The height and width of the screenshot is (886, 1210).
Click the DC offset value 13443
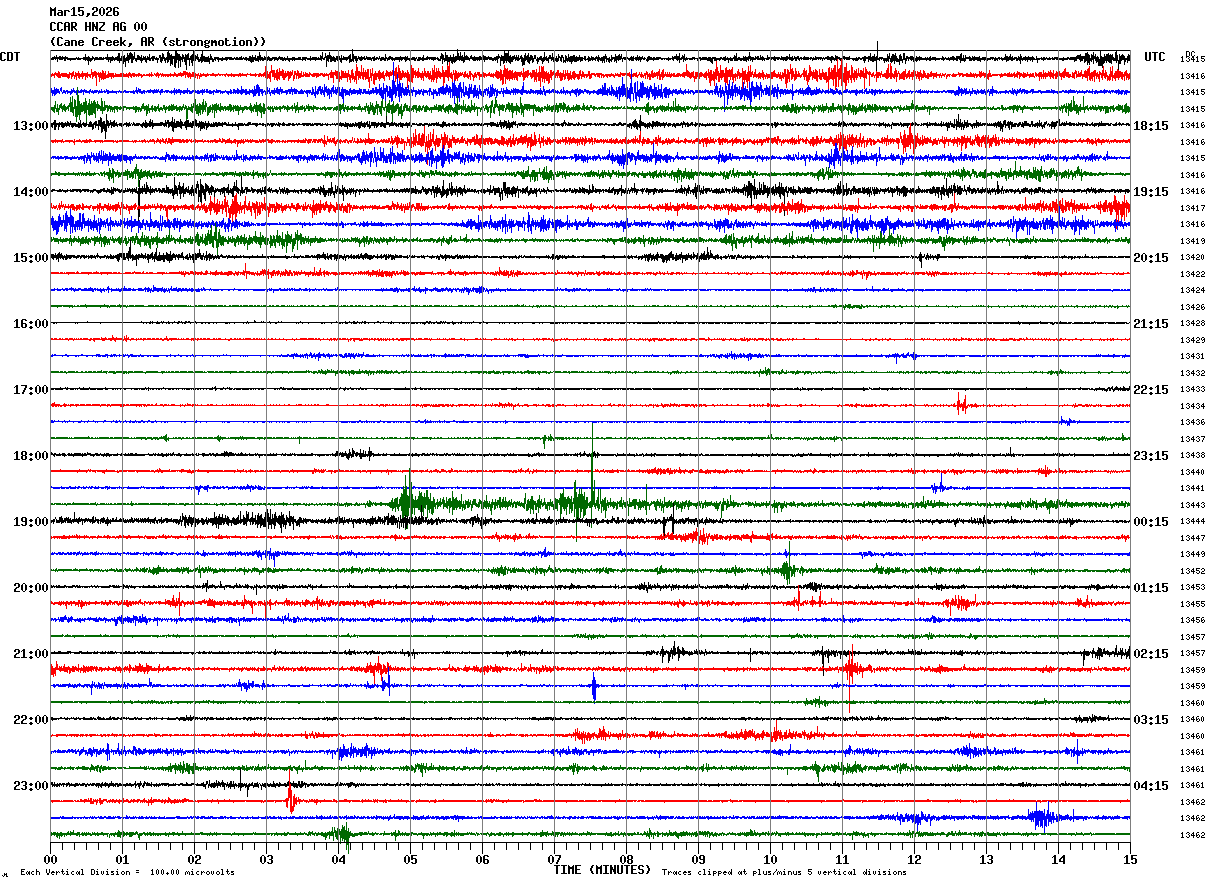tap(1192, 505)
